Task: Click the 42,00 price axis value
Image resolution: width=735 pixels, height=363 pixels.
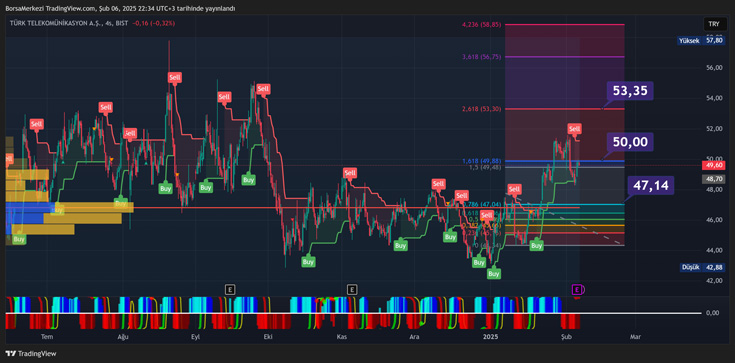Action: click(x=715, y=280)
